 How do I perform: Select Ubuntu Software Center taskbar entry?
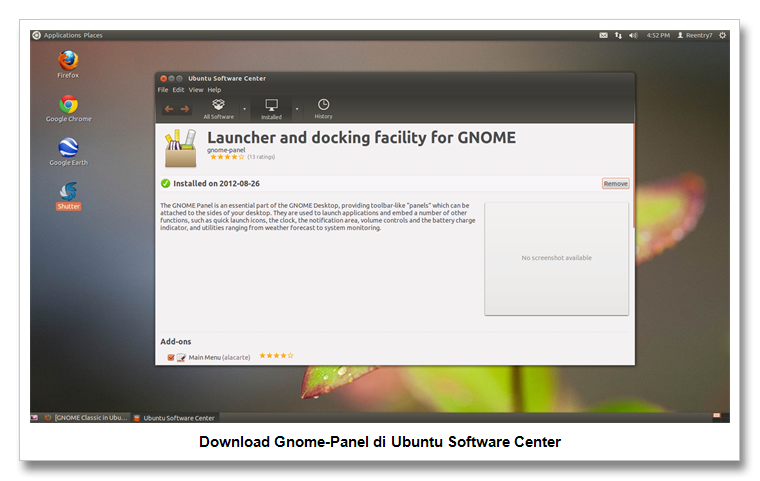[x=174, y=417]
